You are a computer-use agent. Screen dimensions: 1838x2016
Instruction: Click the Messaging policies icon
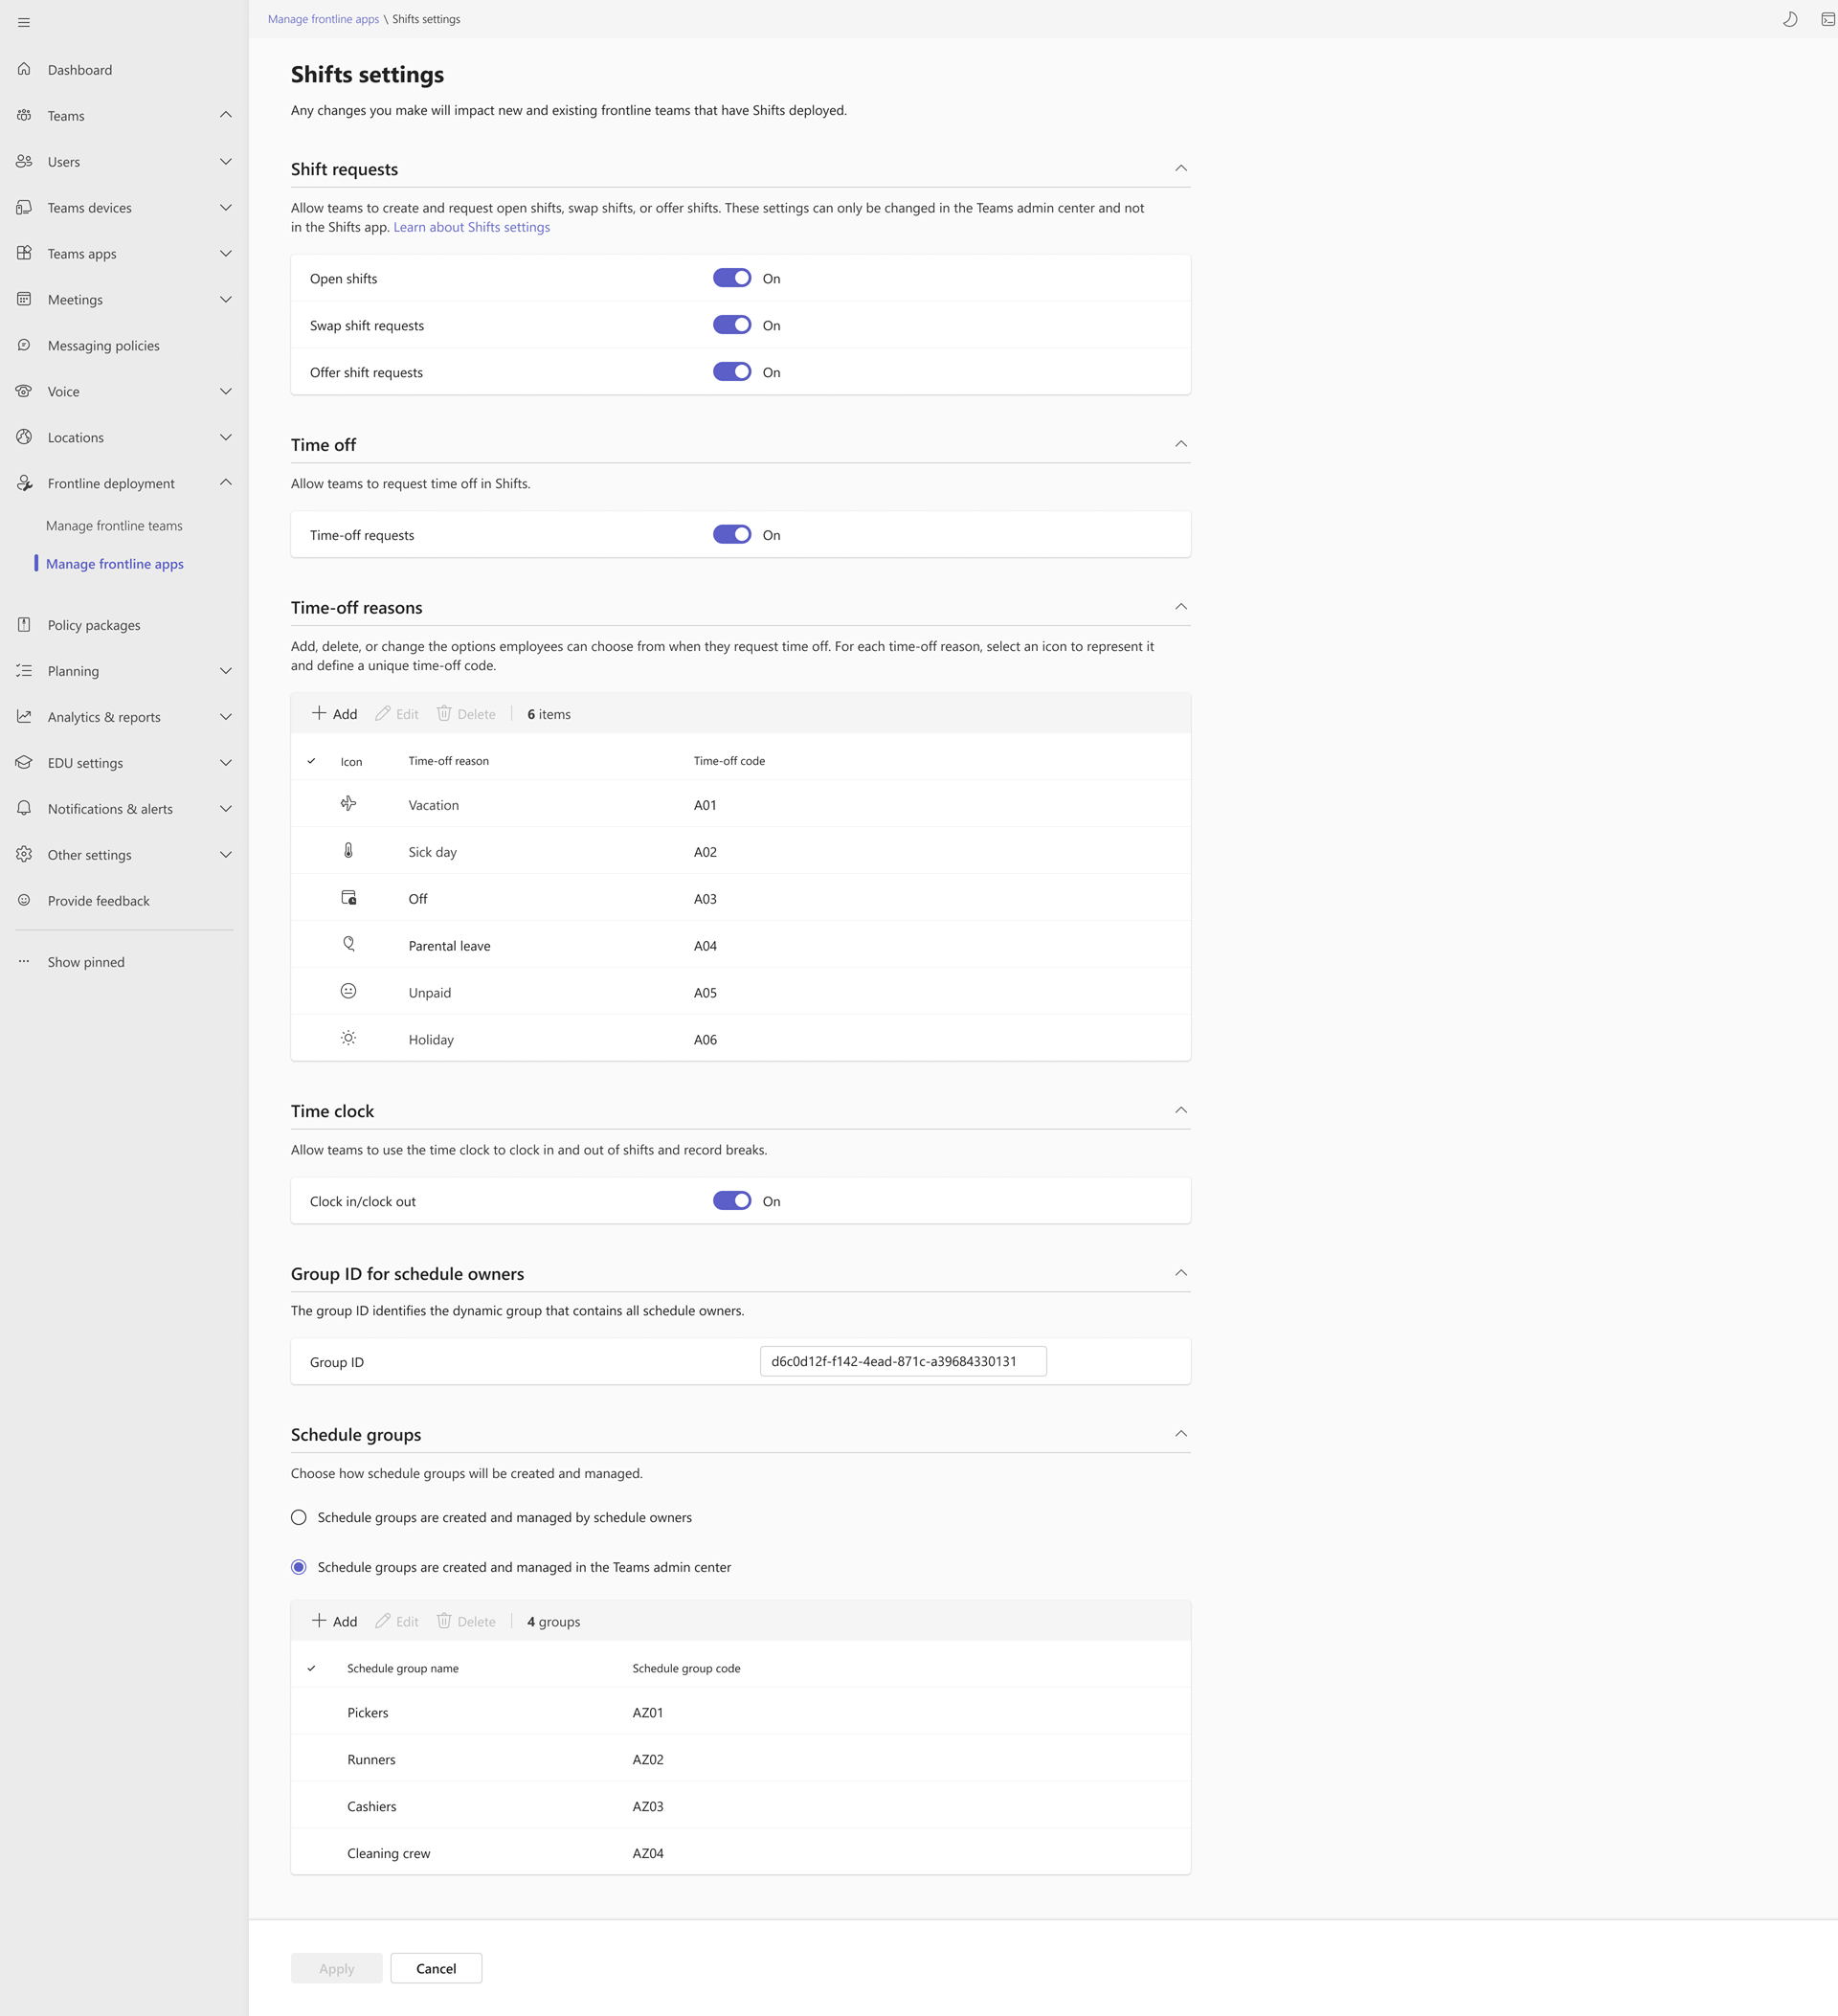click(24, 345)
